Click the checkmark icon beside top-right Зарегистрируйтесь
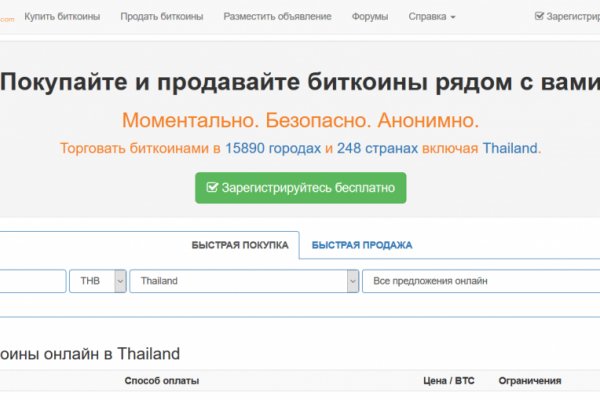 (x=540, y=17)
